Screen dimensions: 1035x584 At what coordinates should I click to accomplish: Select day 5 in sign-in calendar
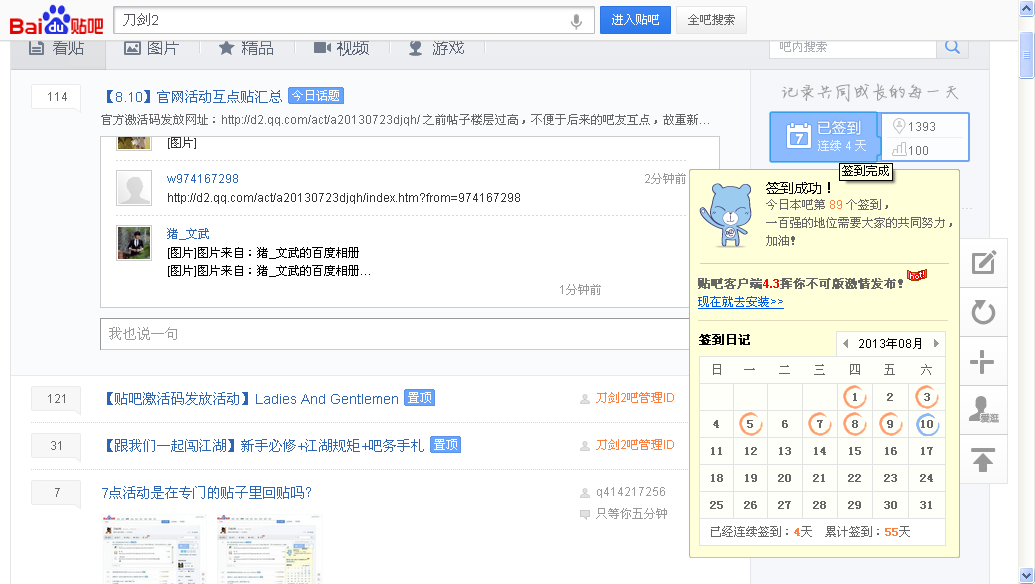point(750,424)
